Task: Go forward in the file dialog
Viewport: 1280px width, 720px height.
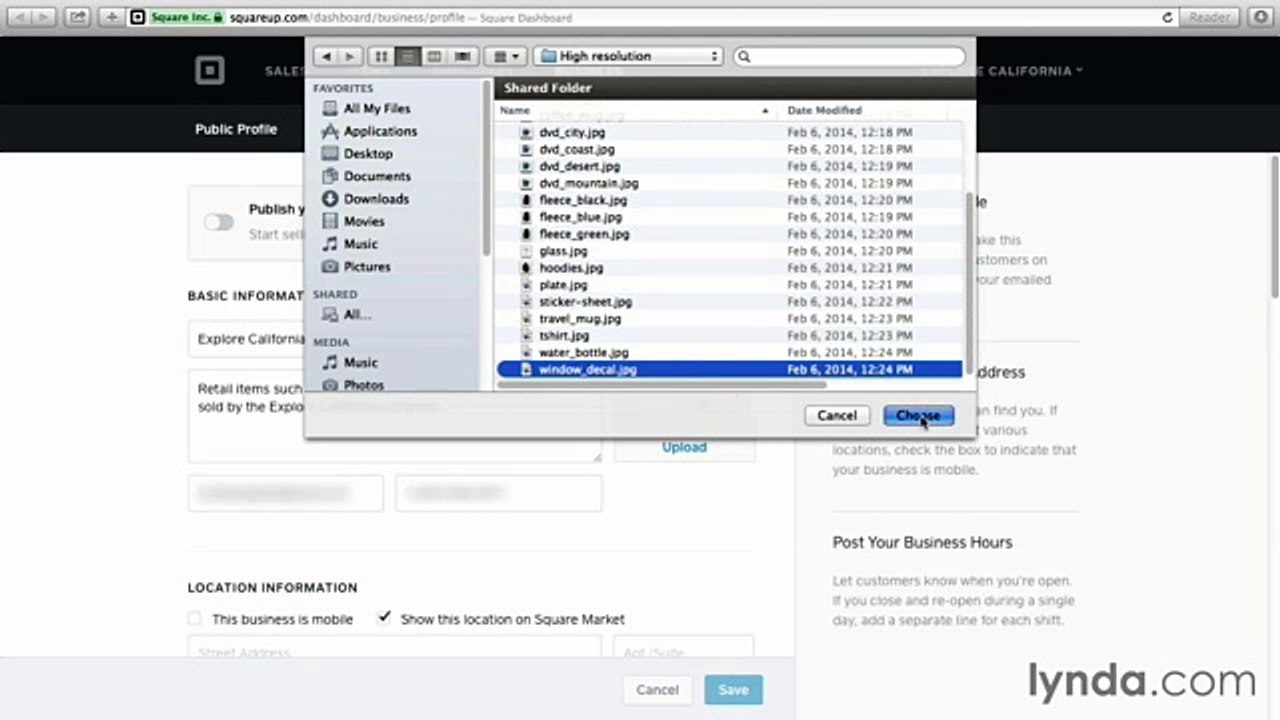Action: [x=351, y=57]
